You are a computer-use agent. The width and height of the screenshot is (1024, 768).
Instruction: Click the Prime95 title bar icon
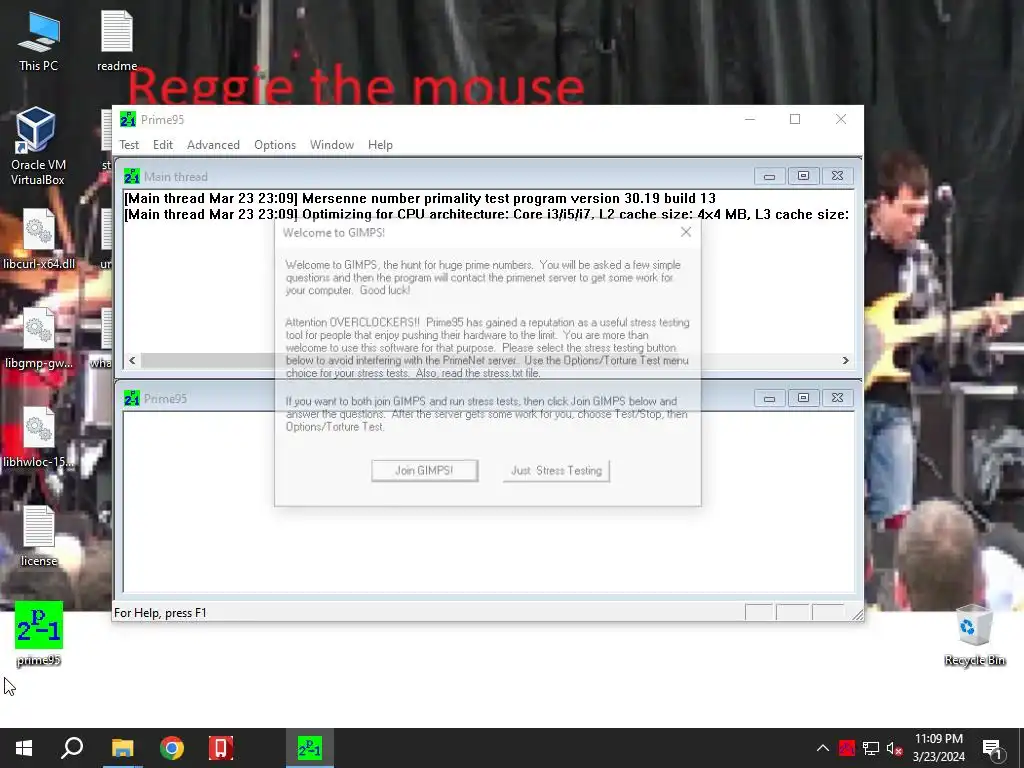[x=128, y=120]
